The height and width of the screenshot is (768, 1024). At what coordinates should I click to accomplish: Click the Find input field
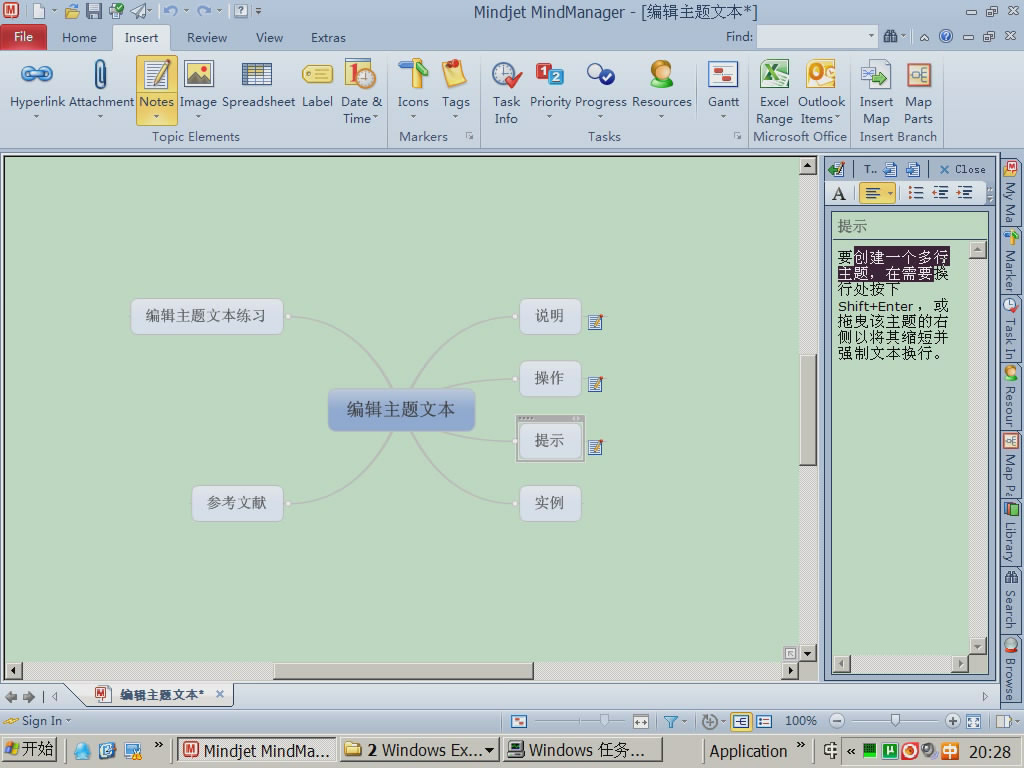(812, 37)
